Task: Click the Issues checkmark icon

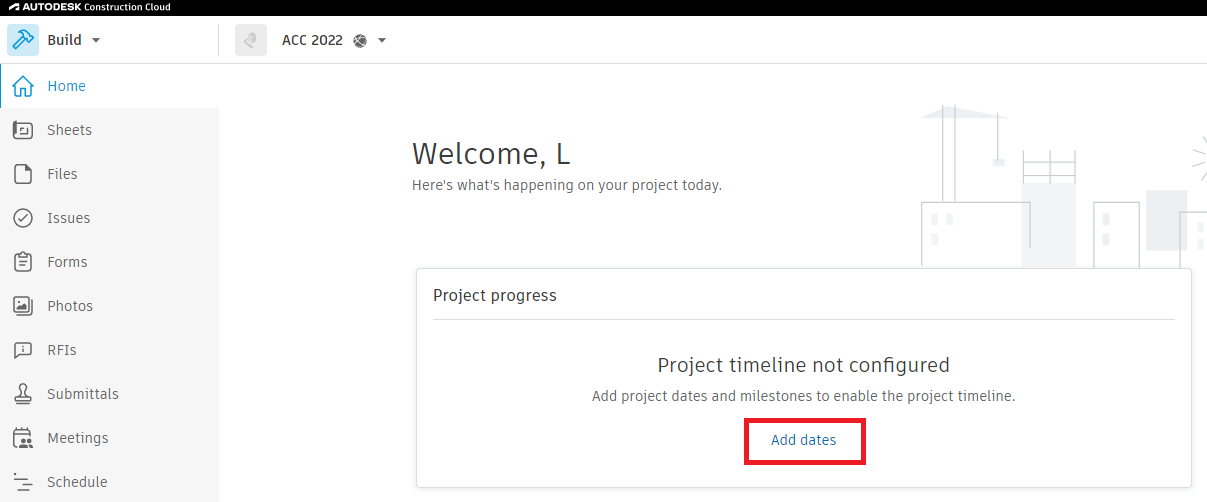Action: pos(23,218)
